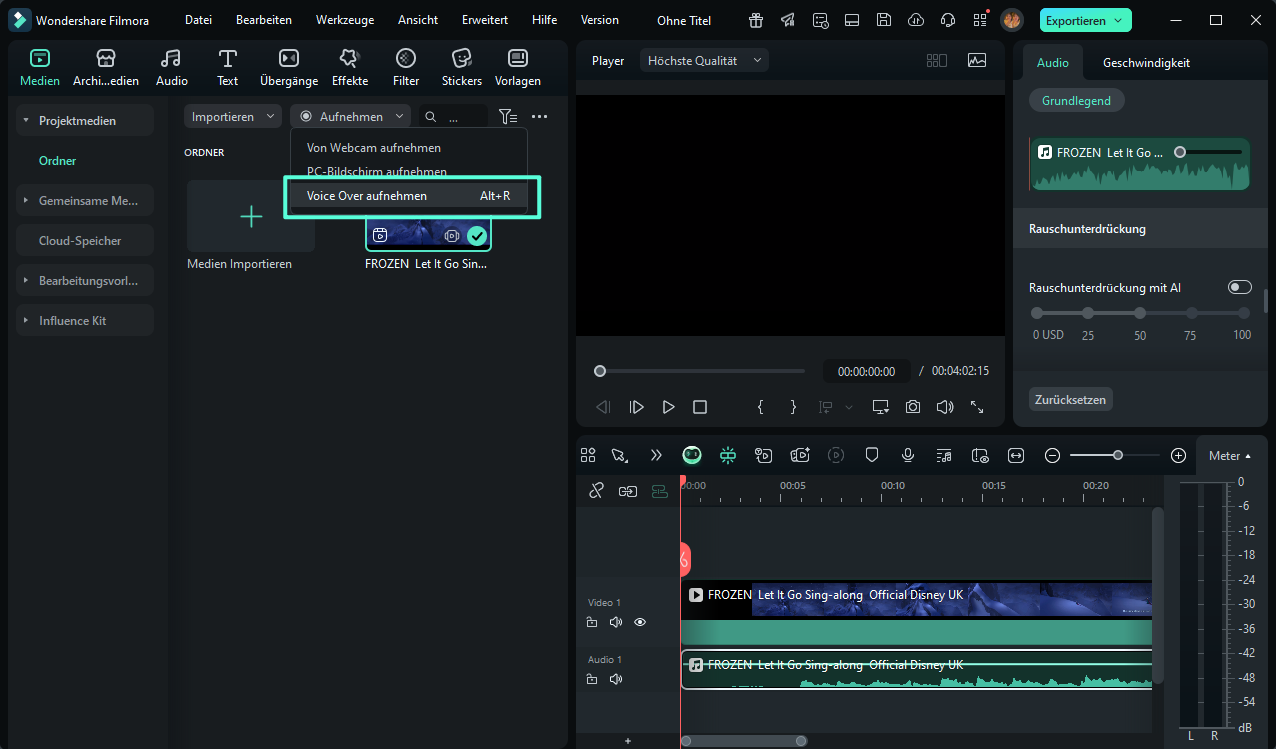Toggle Rauschunterdrückung mit AI switch
This screenshot has height=749, width=1276.
1240,287
